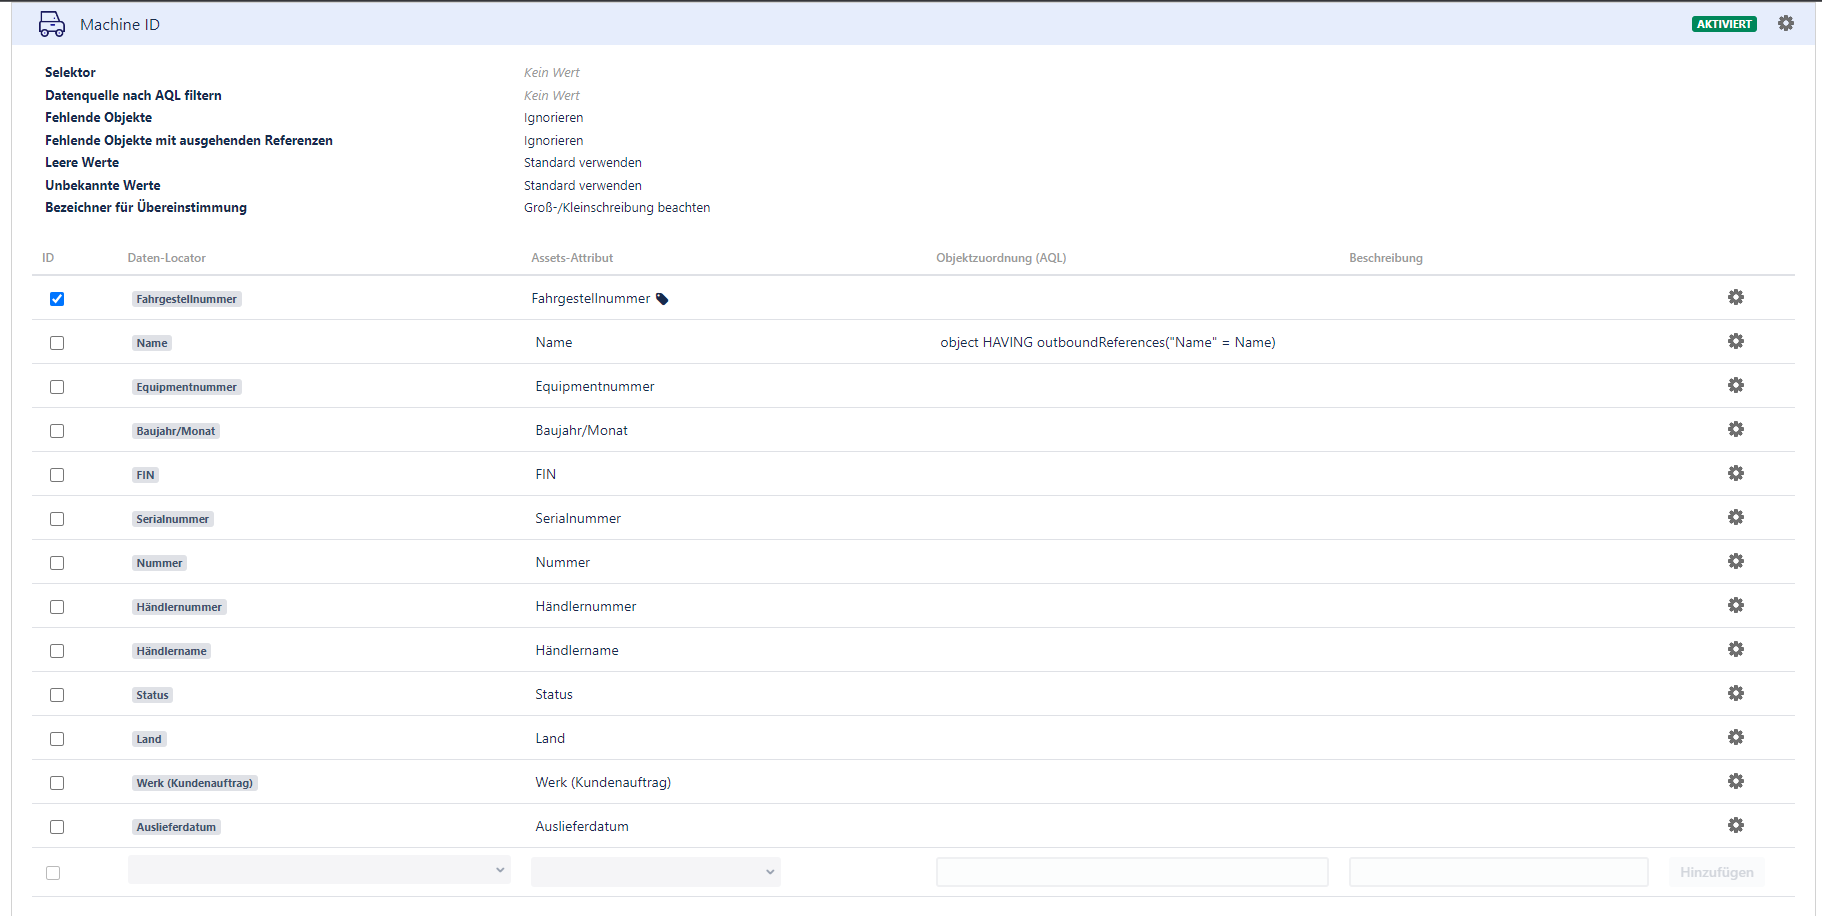Open the Assets-Attribut dropdown in new row
The width and height of the screenshot is (1822, 916).
[656, 872]
